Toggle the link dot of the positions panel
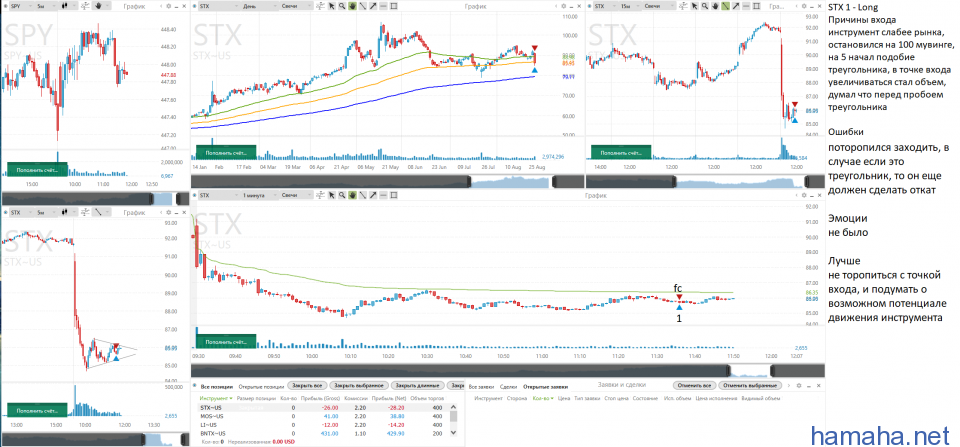 (194, 386)
